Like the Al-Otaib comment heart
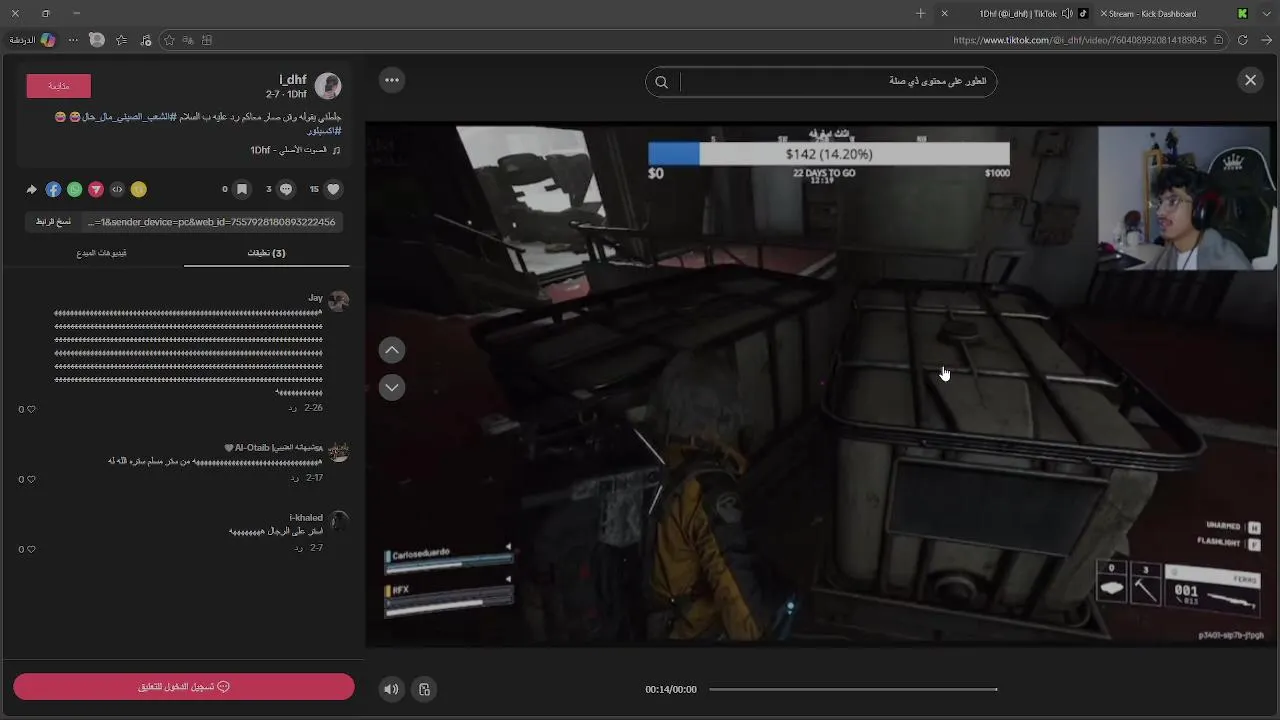1280x720 pixels. pyautogui.click(x=31, y=479)
